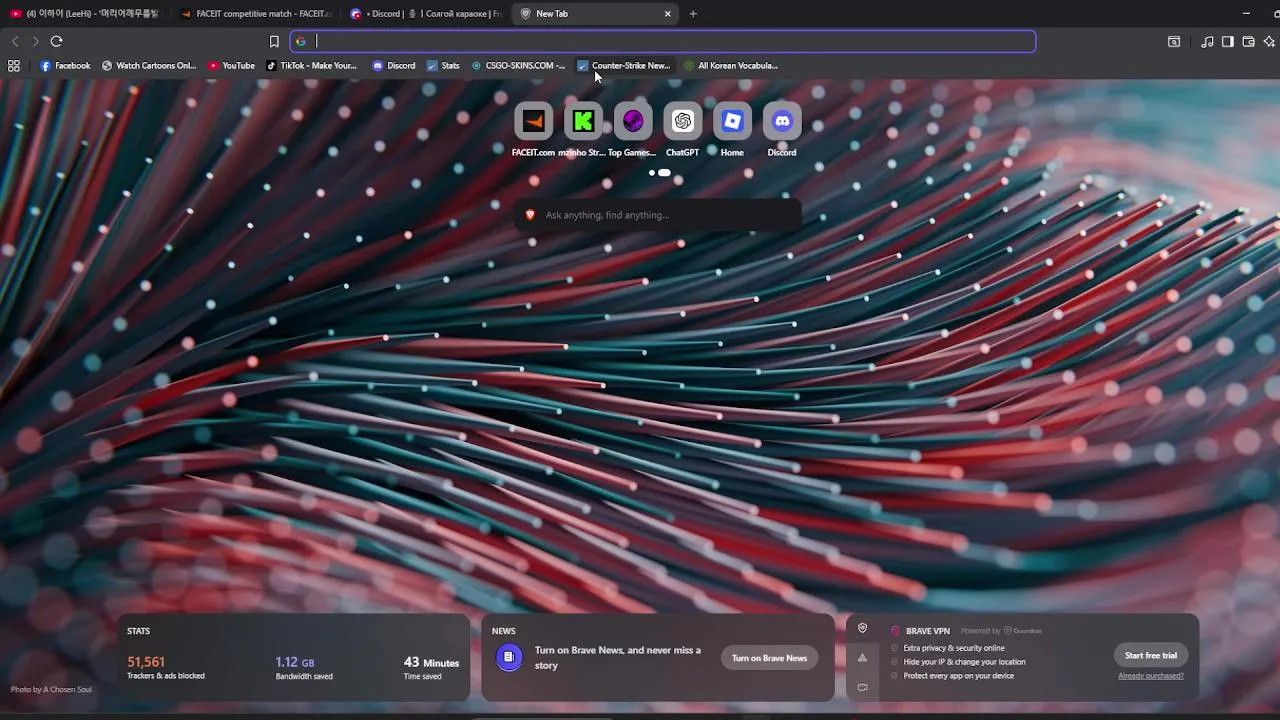
Task: Reload the page with the refresh icon
Action: (56, 41)
